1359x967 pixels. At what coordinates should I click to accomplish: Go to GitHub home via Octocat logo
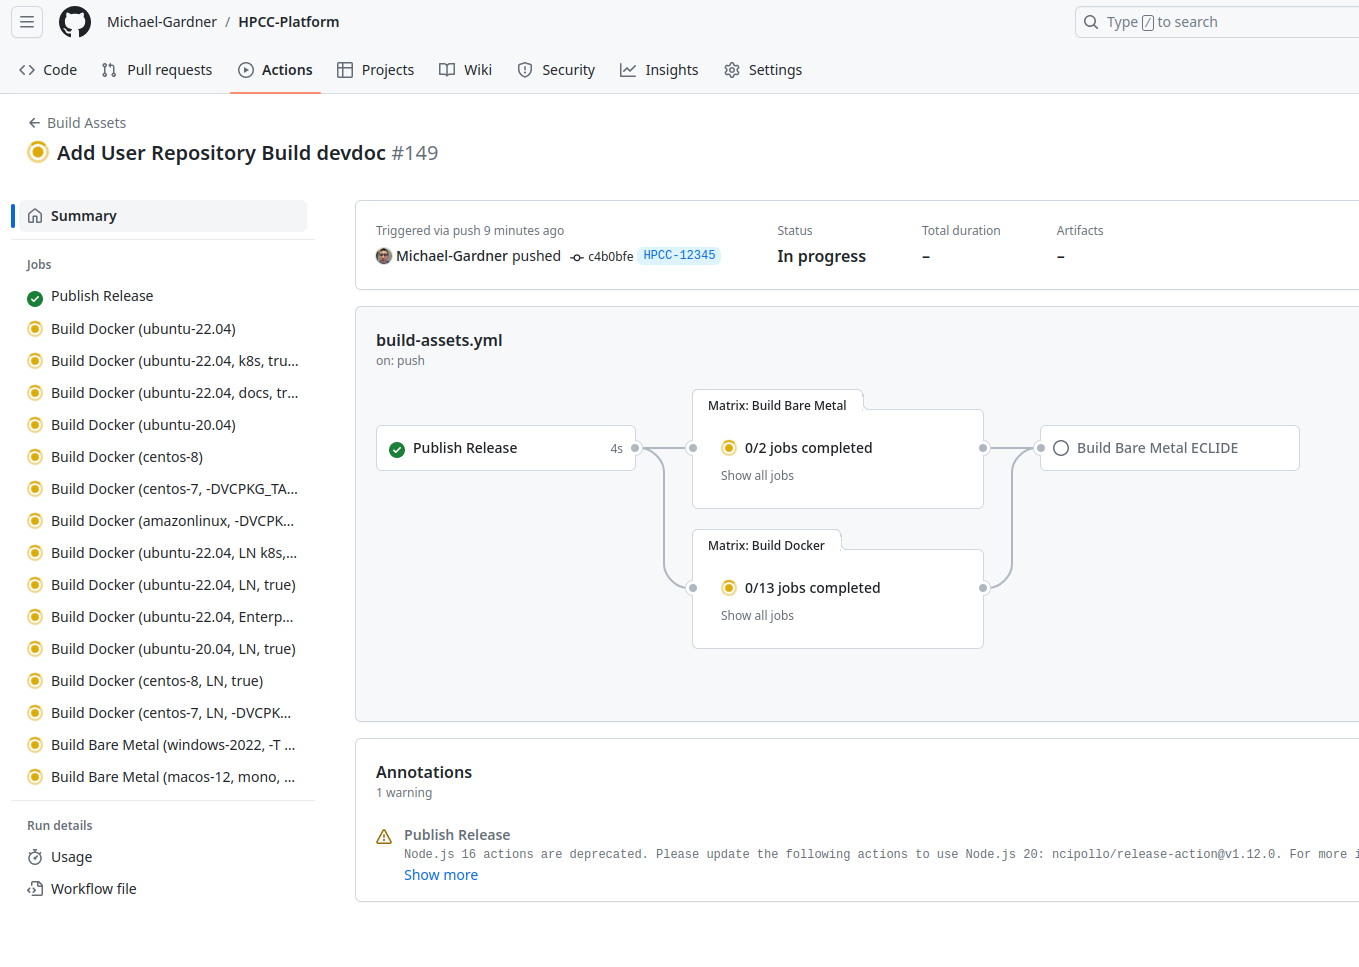(x=75, y=22)
